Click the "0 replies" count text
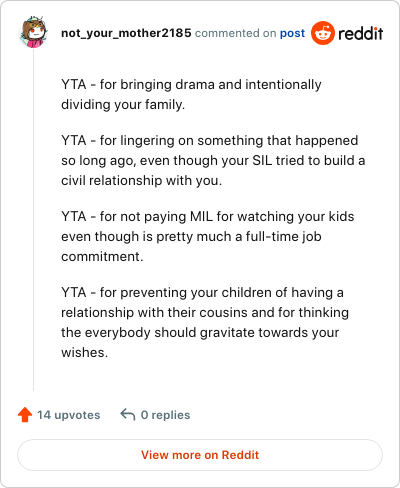This screenshot has width=400, height=488. (x=165, y=415)
